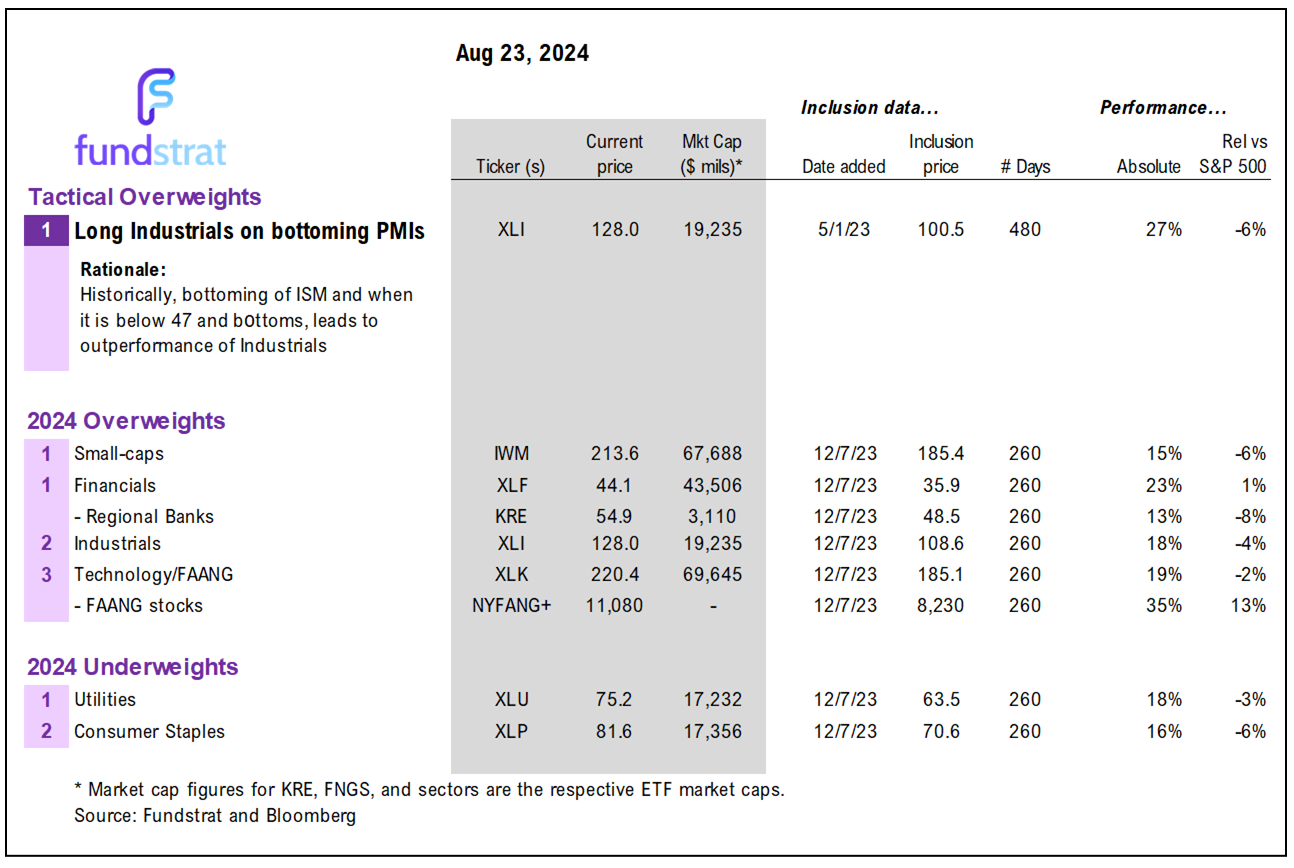Click the Mkt Cap column header
The height and width of the screenshot is (868, 1294).
point(711,154)
